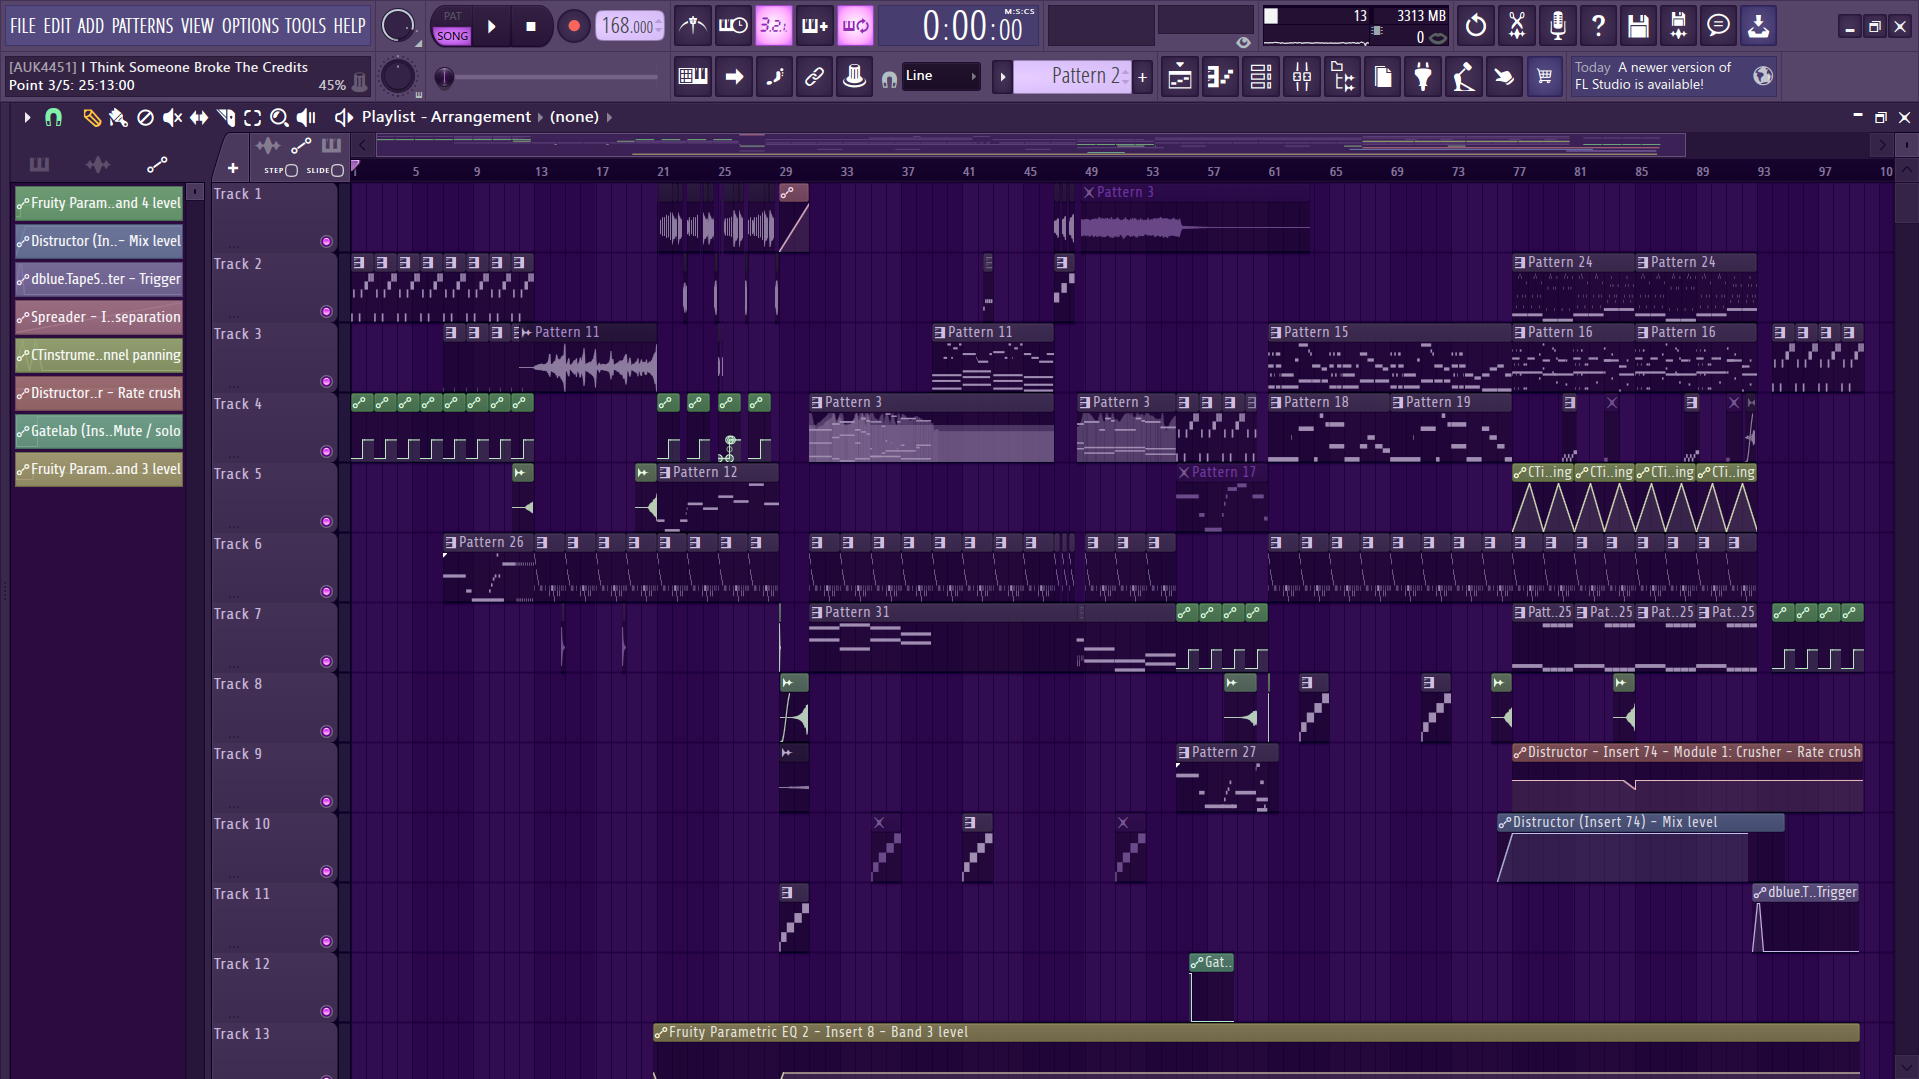Click the playlist overview zoom scrollbar
1919x1079 pixels.
pos(1030,145)
